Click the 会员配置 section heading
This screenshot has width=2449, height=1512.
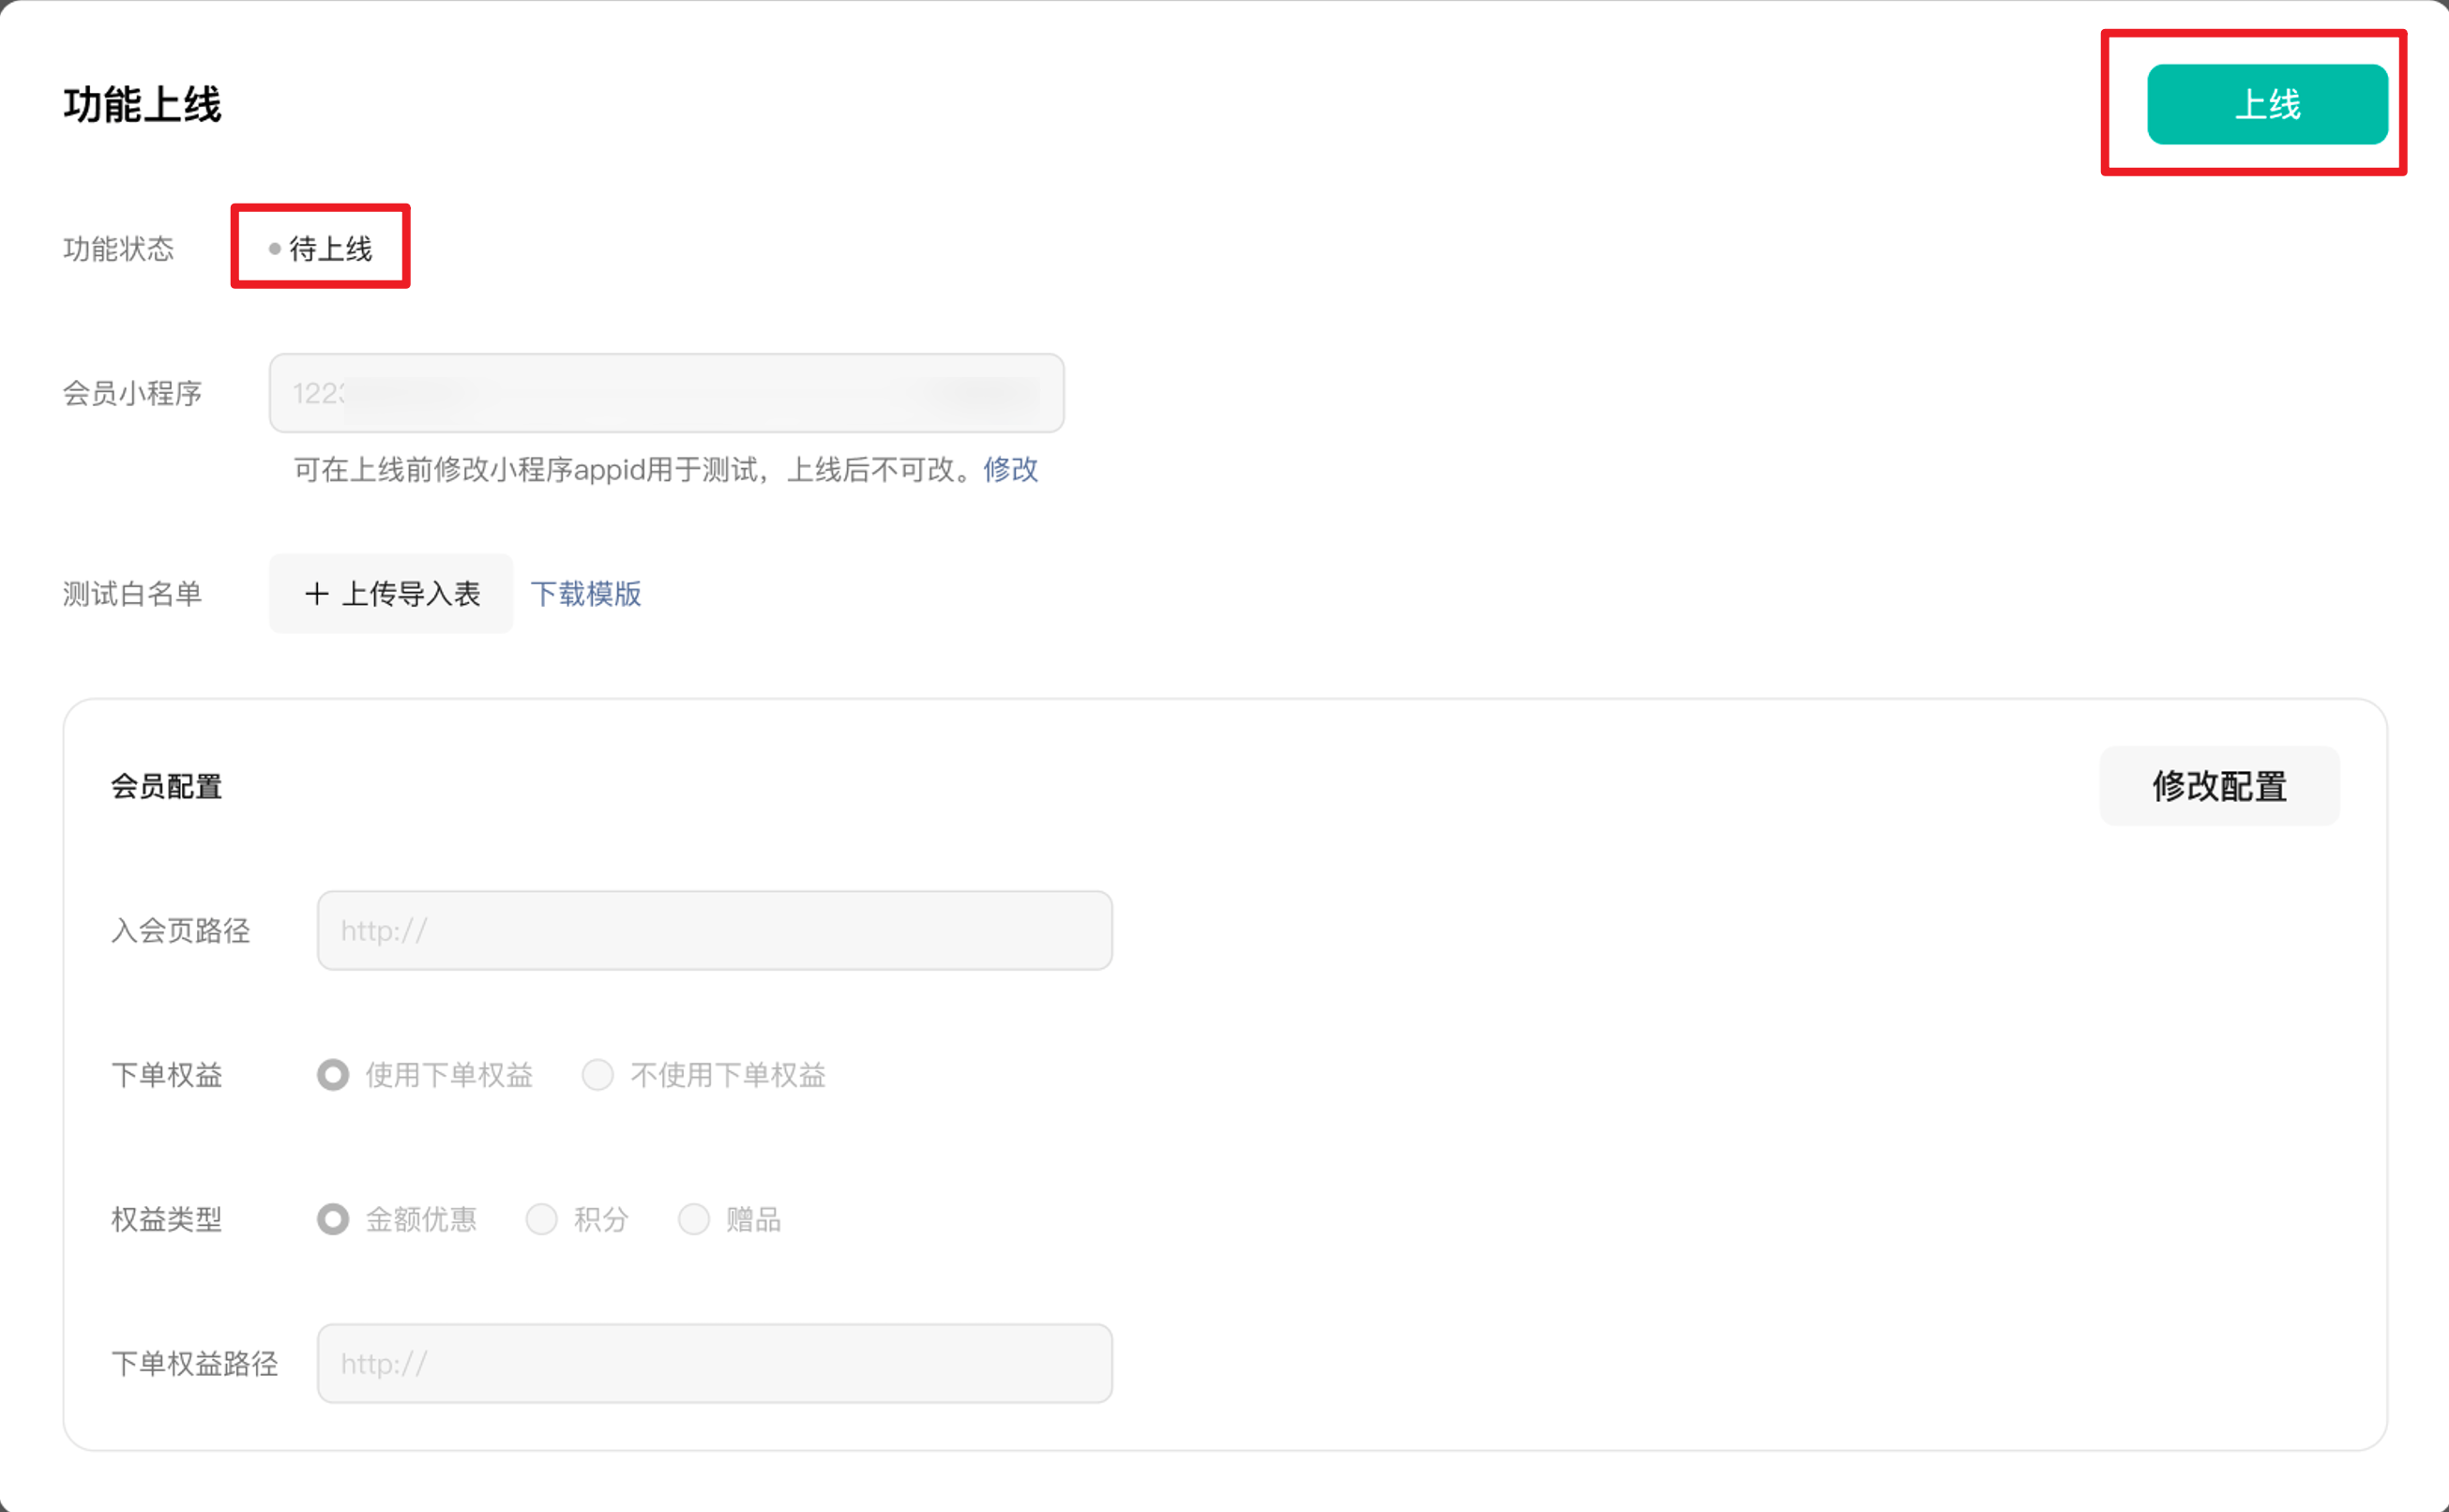click(x=166, y=787)
